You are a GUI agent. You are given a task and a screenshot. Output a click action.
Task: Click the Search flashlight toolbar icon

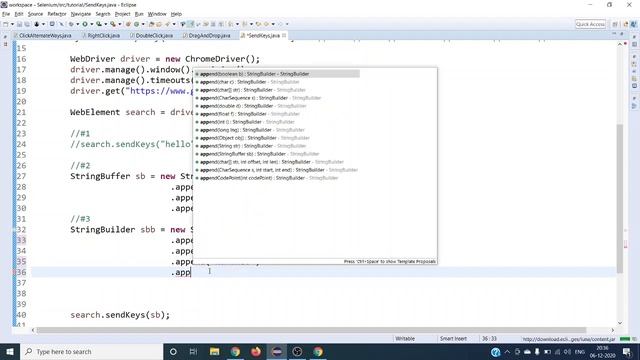click(x=167, y=24)
